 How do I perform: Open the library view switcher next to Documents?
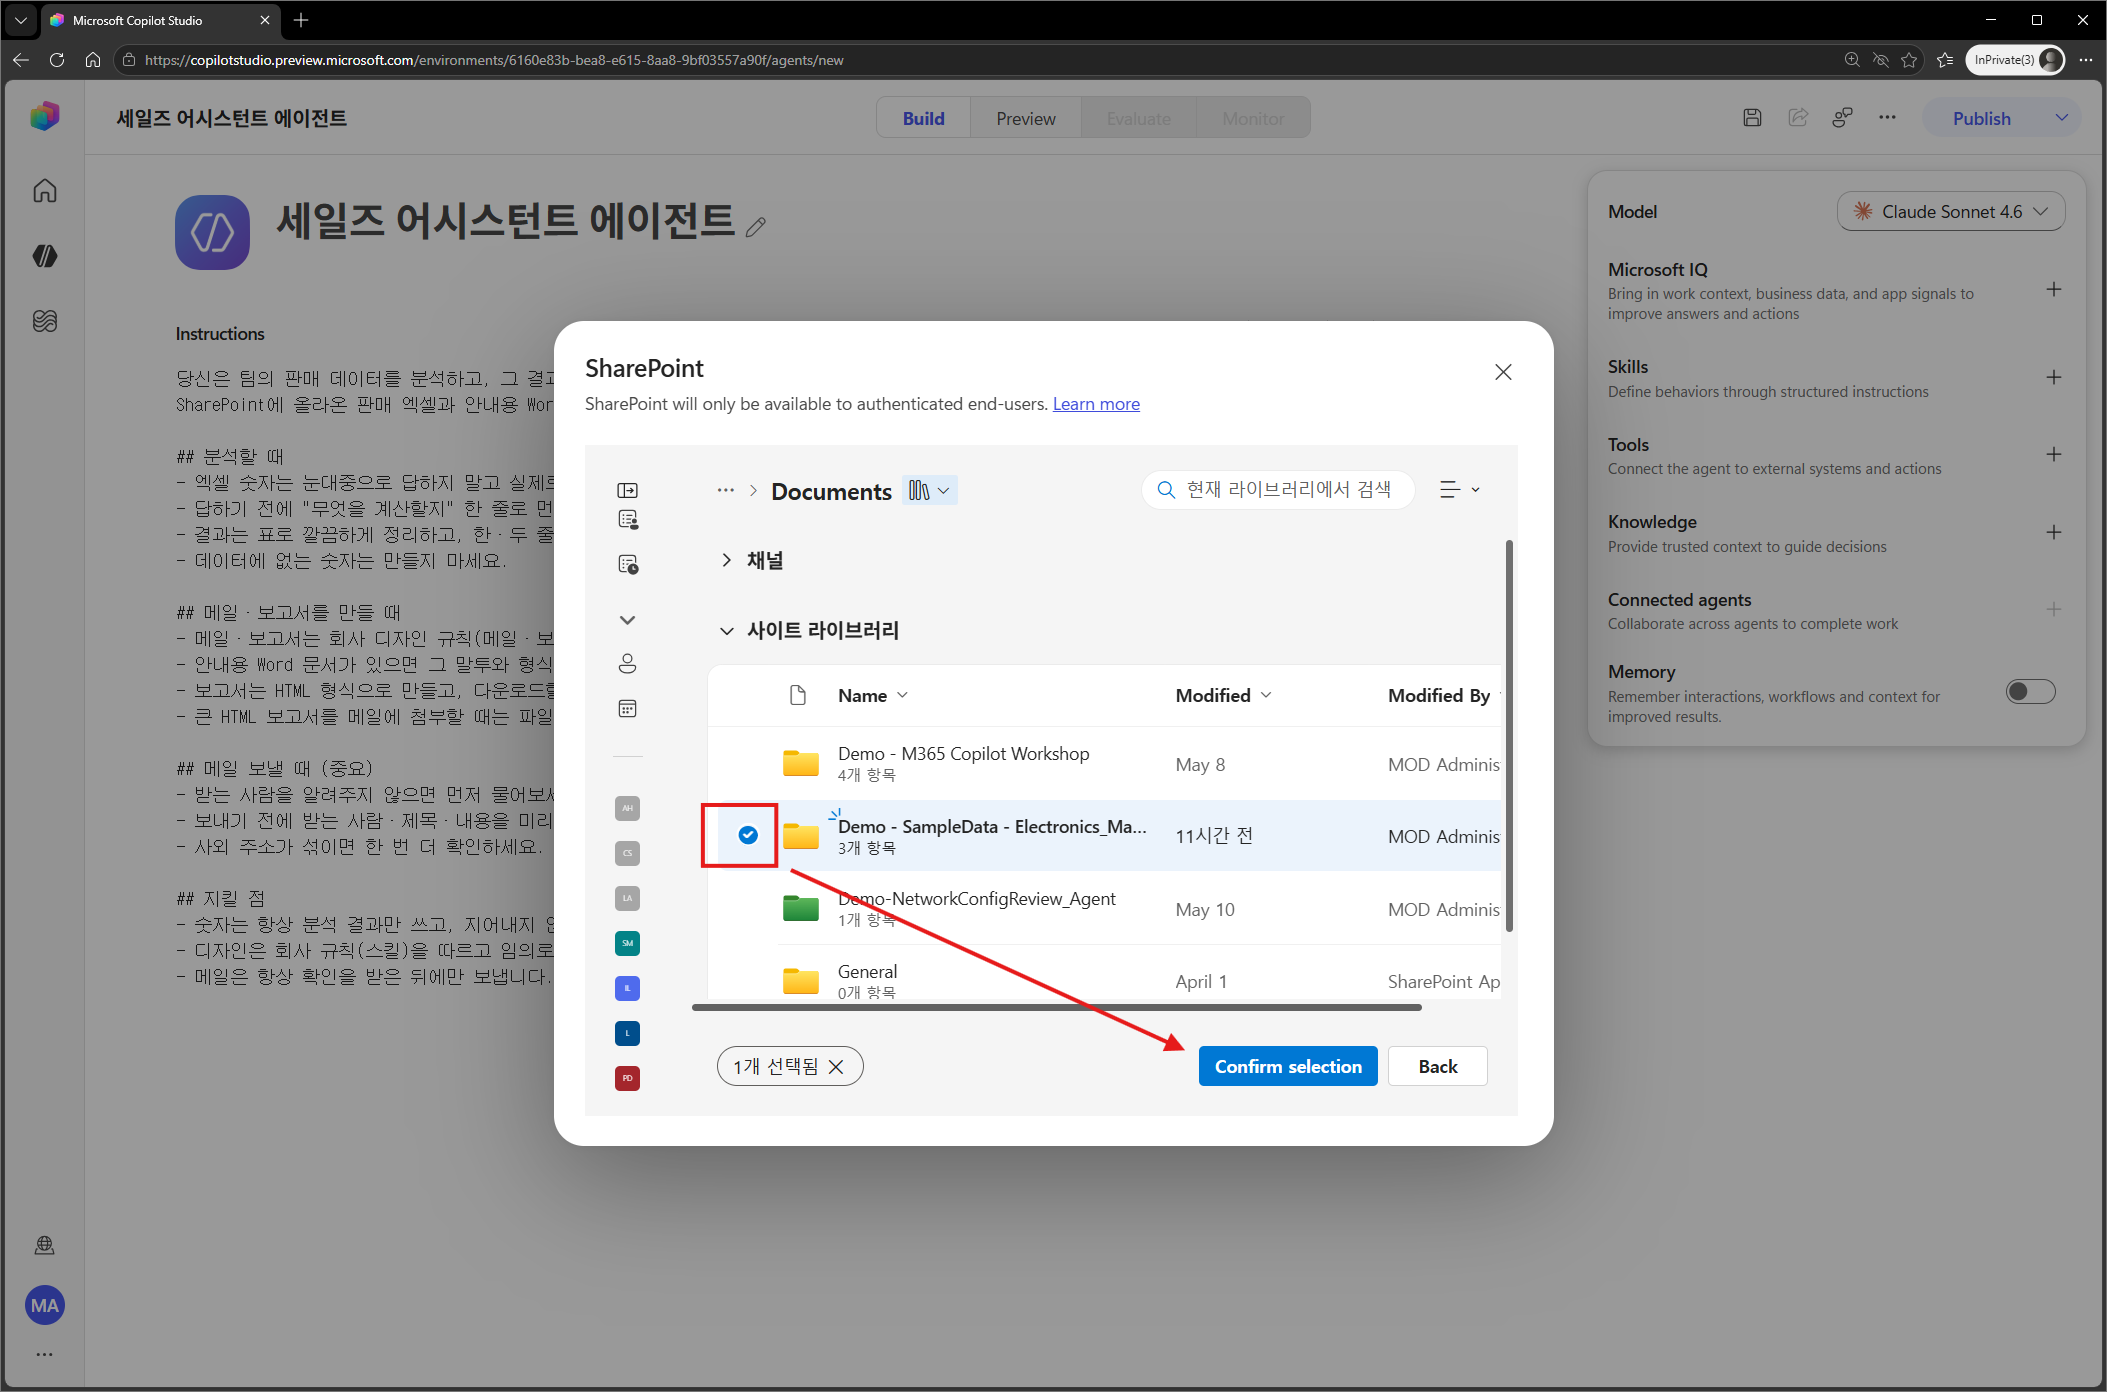pos(929,490)
